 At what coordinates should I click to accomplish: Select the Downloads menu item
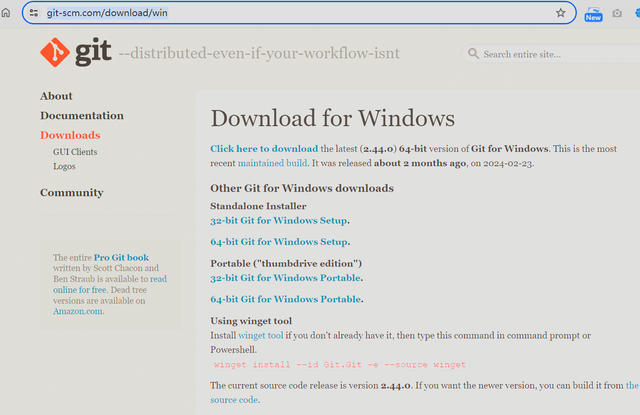[70, 135]
